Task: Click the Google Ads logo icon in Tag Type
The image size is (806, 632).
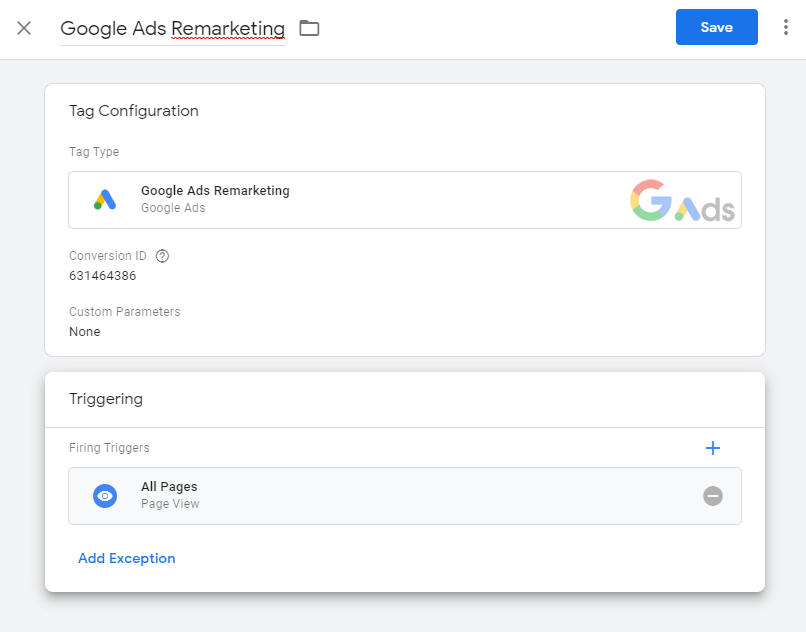Action: click(x=105, y=200)
